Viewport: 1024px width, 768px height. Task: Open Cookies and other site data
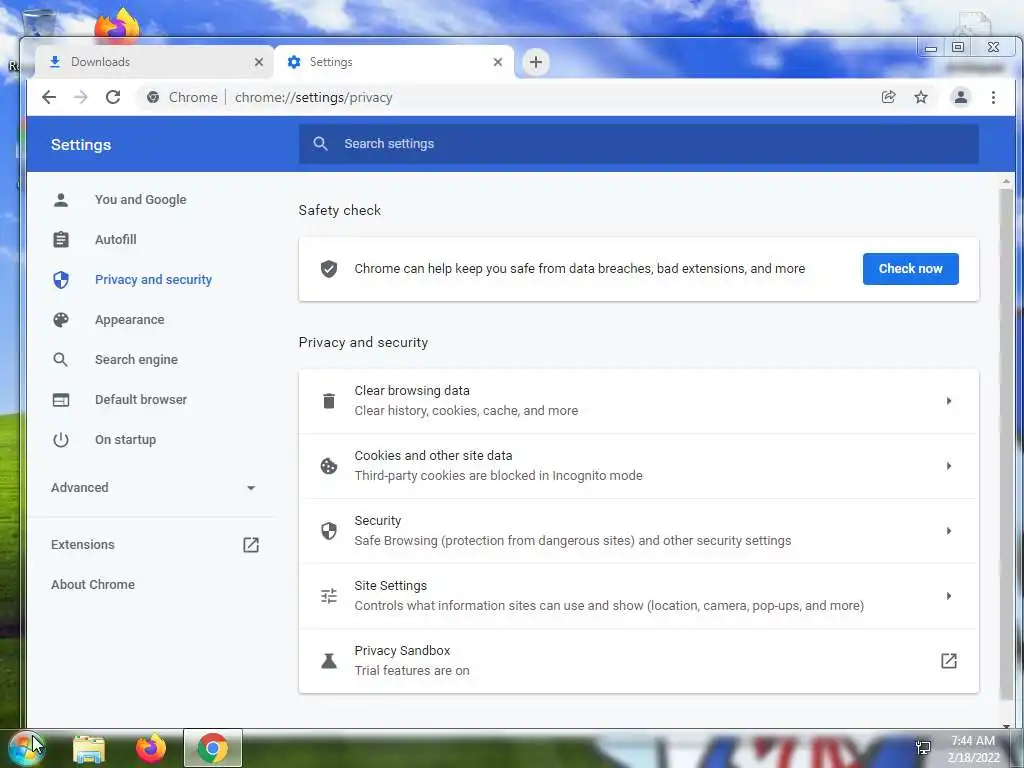tap(638, 466)
